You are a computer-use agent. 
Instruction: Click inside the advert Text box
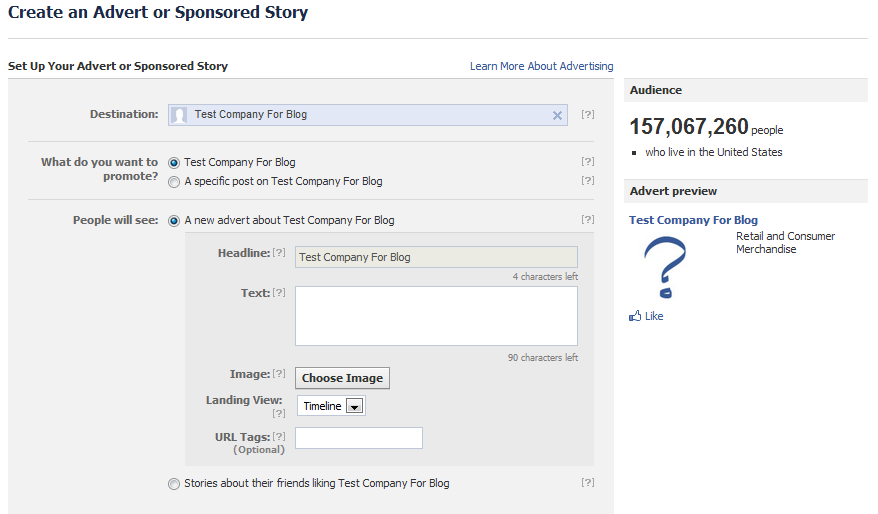[436, 316]
